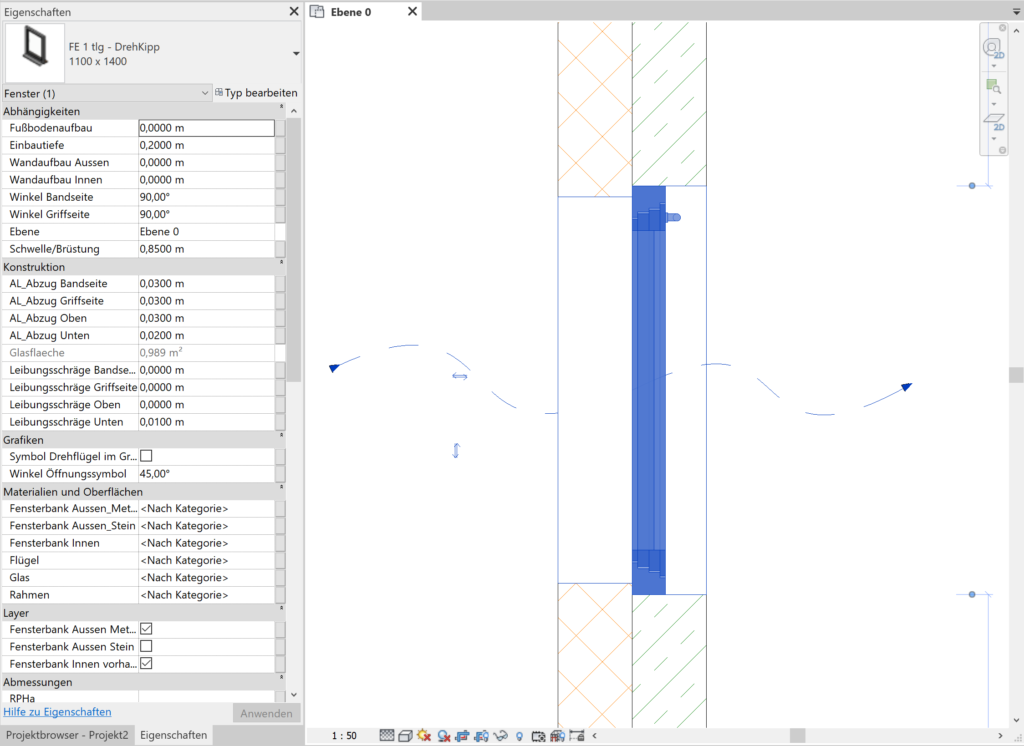Toggle shadows icon in view control bar
The image size is (1024, 746).
(443, 736)
